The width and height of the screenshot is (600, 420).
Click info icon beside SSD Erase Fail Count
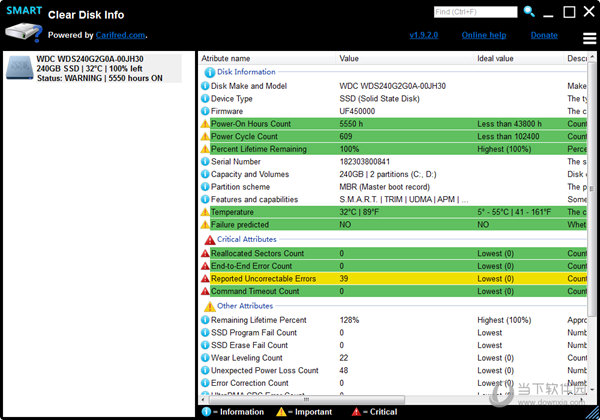click(205, 345)
